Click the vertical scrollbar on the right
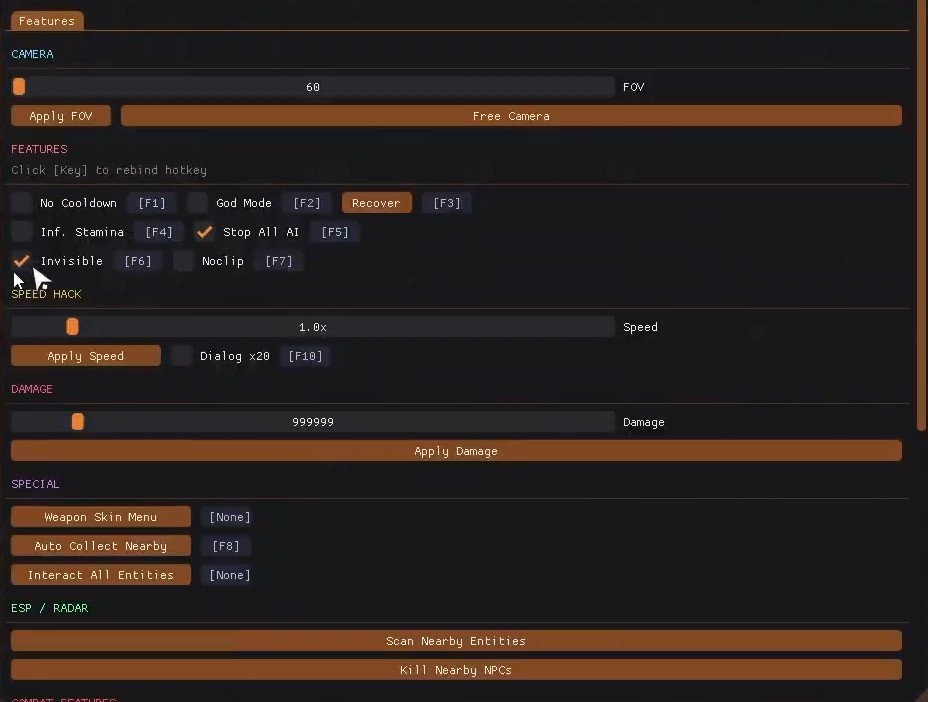928x702 pixels. [920, 216]
